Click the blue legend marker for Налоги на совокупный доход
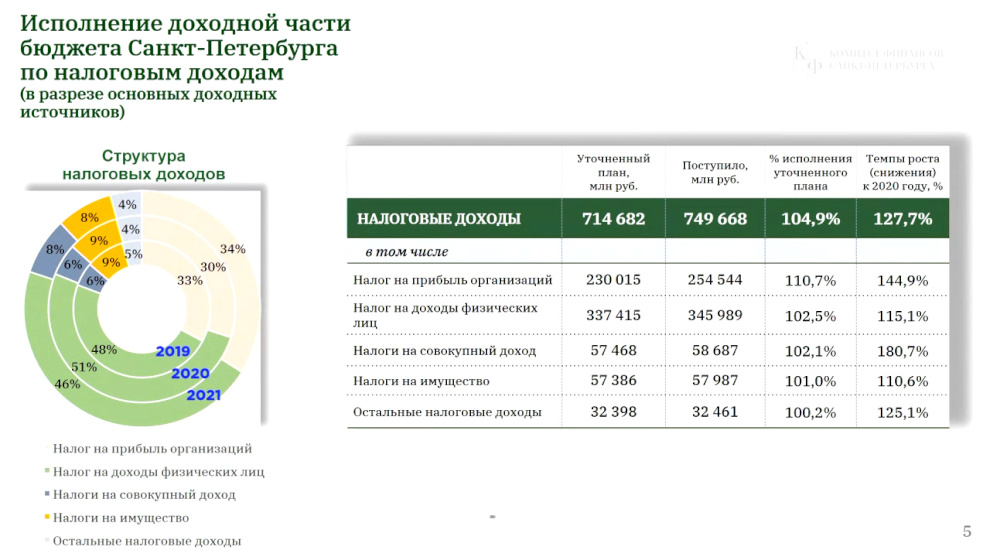 pos(47,494)
